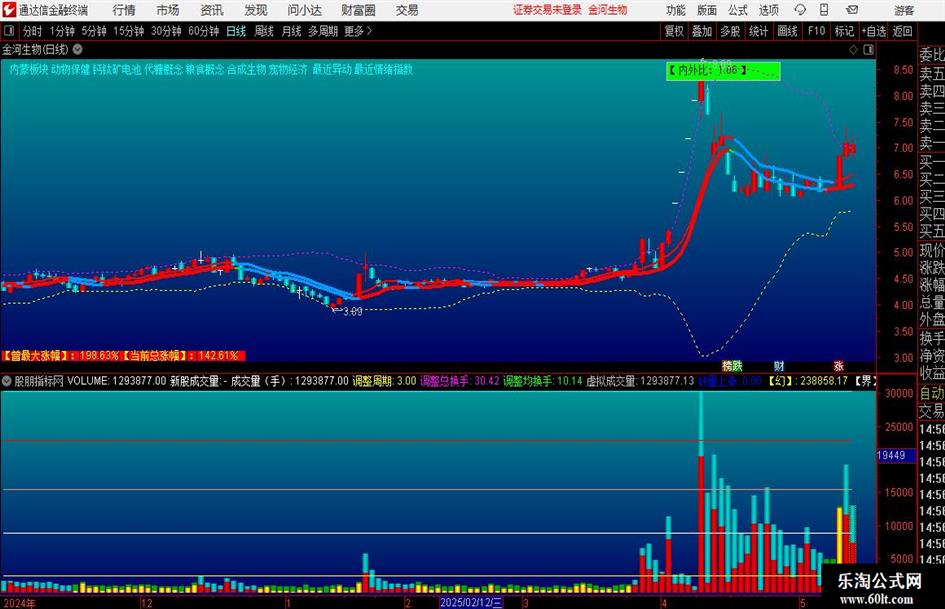Click the 调整周期 3.00 indicator value
945x609 pixels.
pyautogui.click(x=384, y=380)
